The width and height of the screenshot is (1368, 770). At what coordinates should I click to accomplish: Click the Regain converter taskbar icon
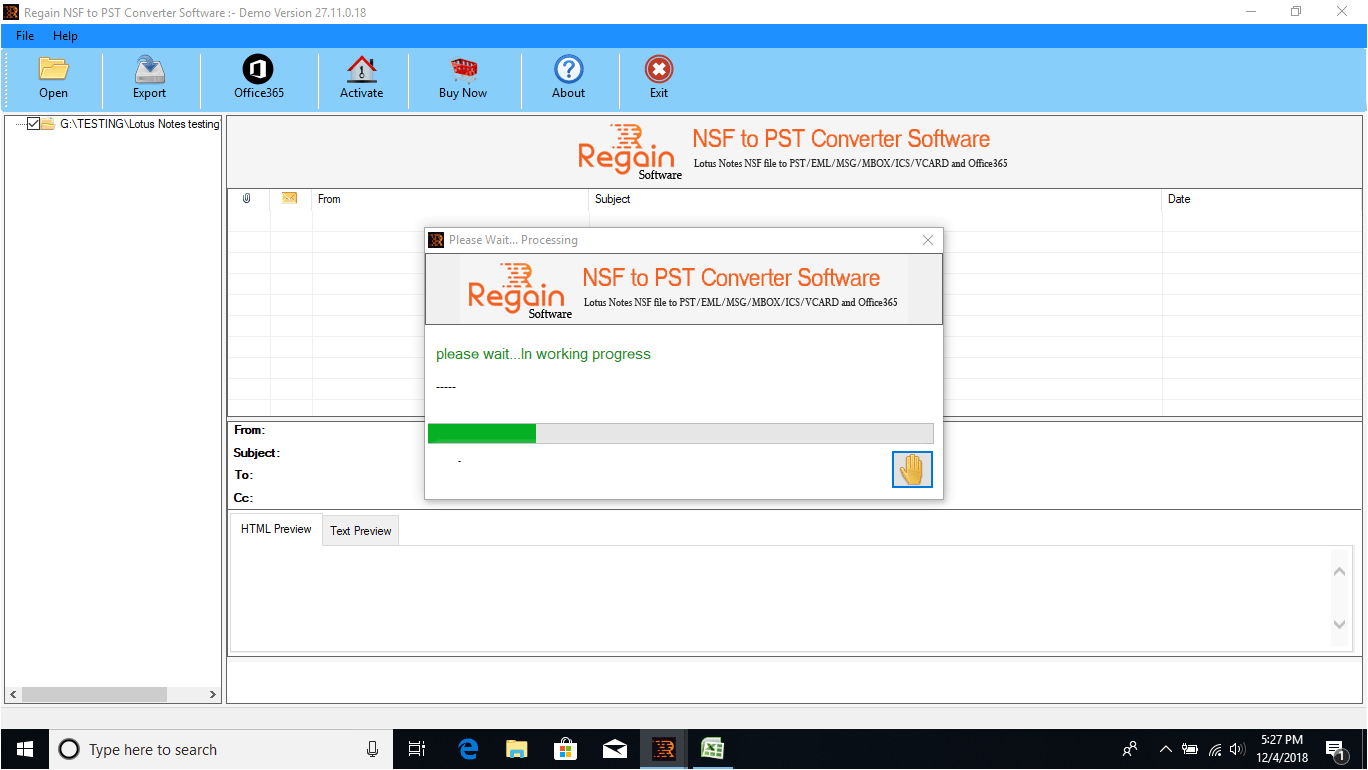pyautogui.click(x=663, y=749)
